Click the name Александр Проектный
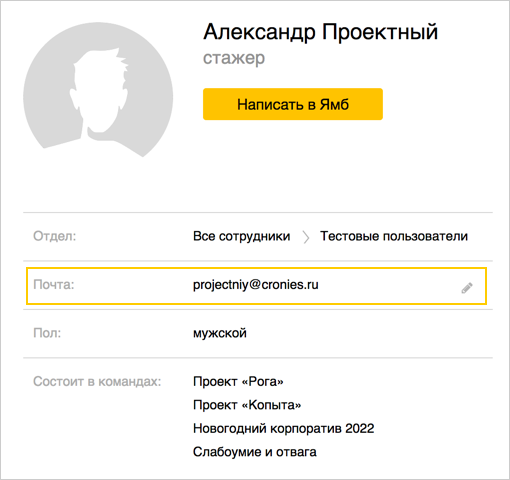This screenshot has width=510, height=480. [x=320, y=32]
